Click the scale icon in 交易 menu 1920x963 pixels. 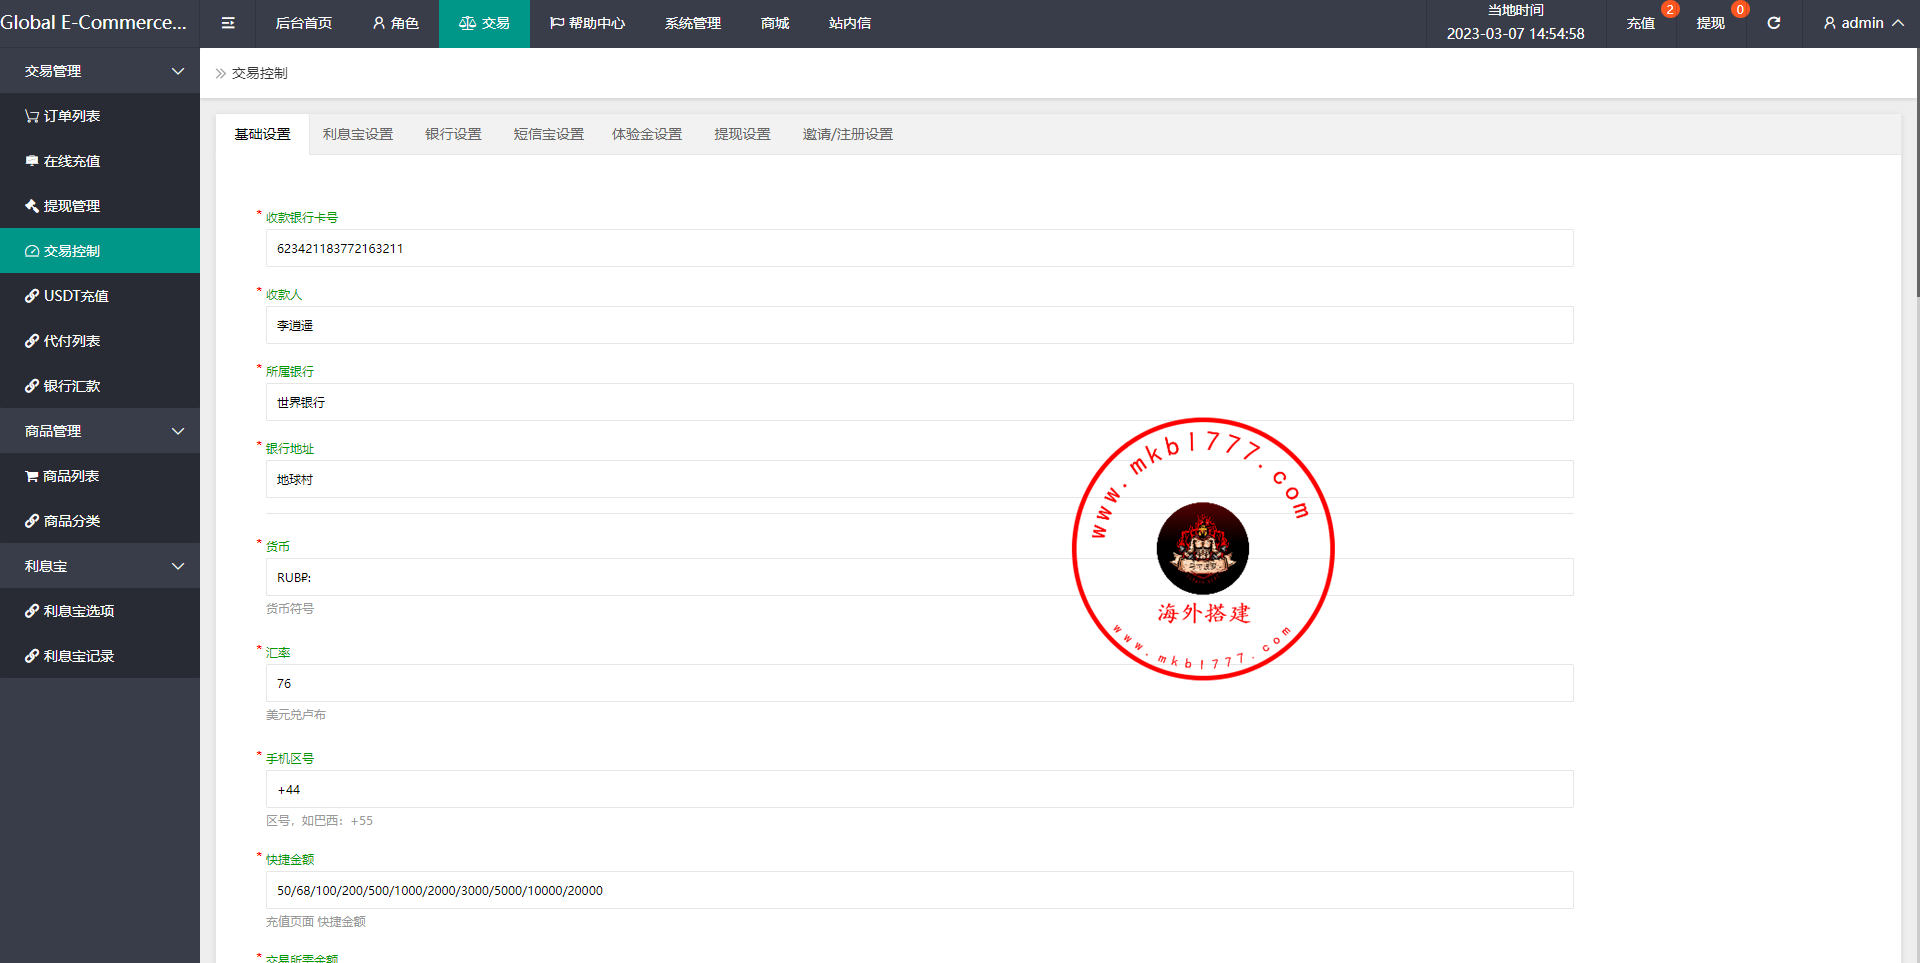[x=467, y=23]
